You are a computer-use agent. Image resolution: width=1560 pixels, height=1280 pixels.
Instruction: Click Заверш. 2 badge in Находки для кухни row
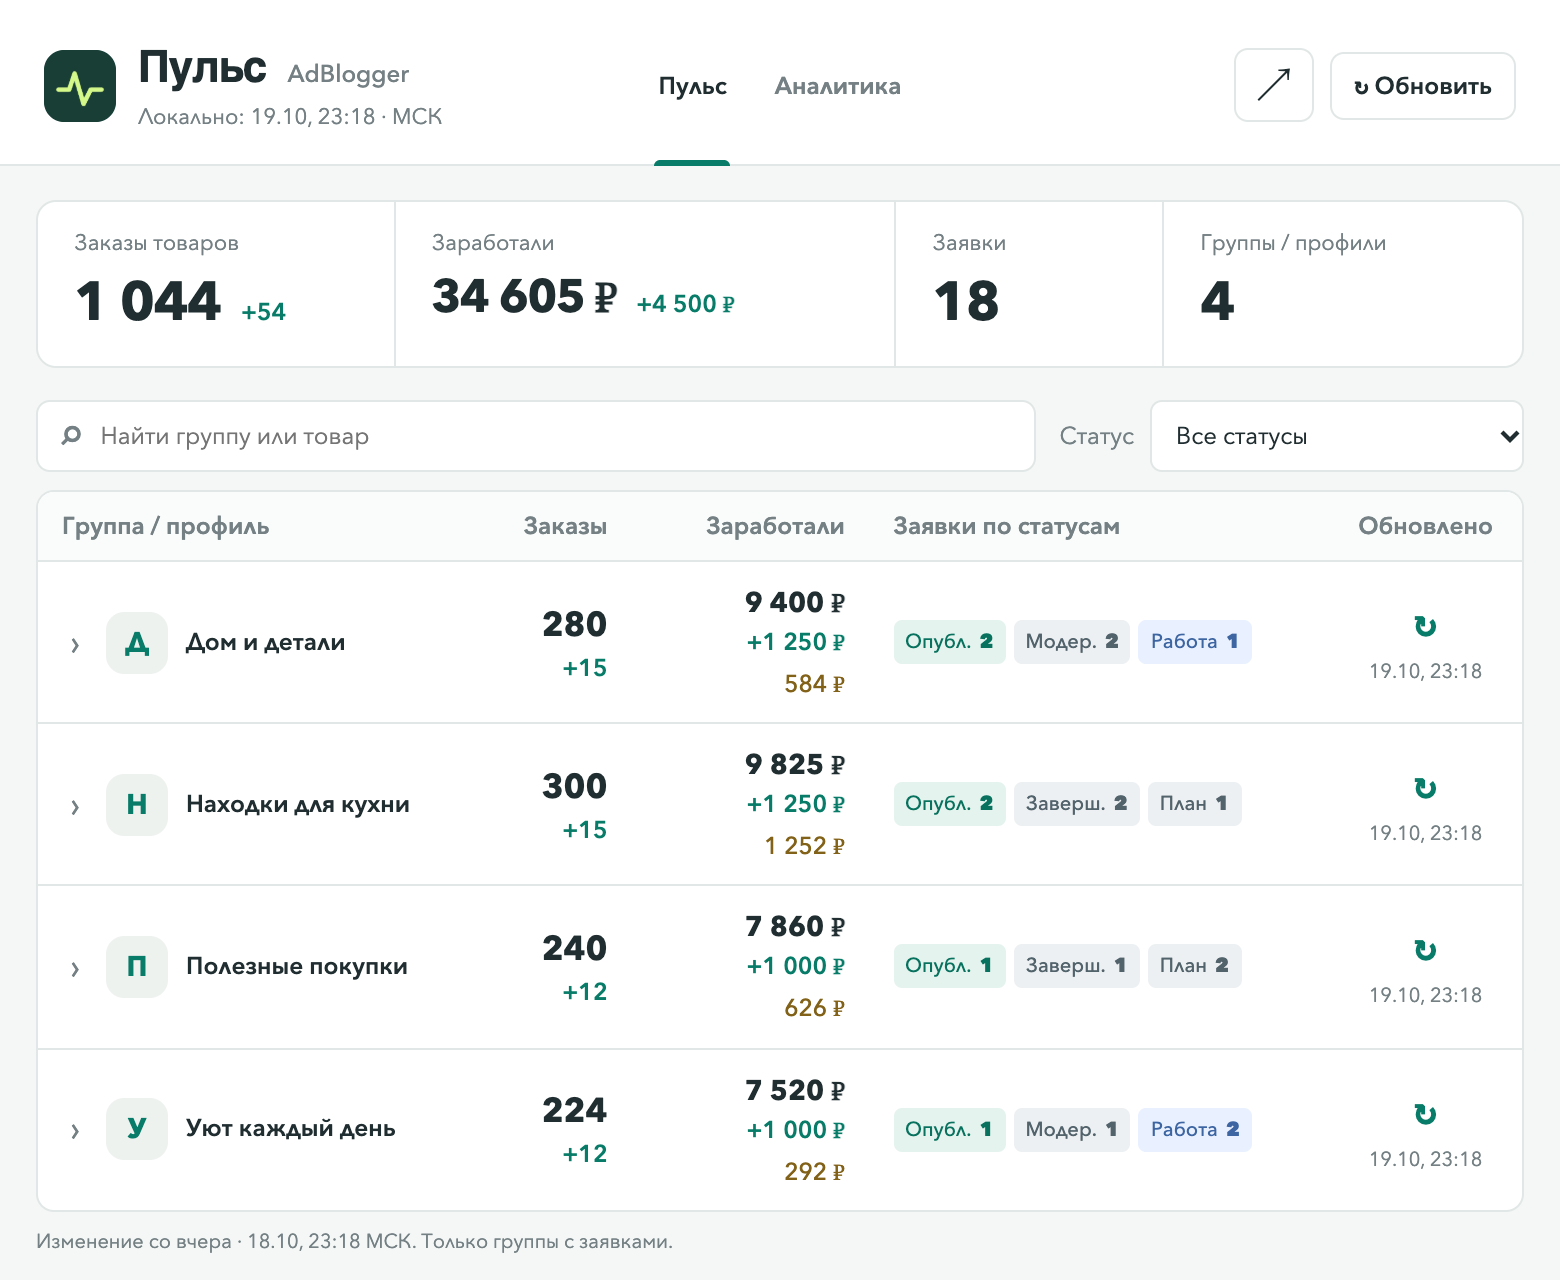1076,804
